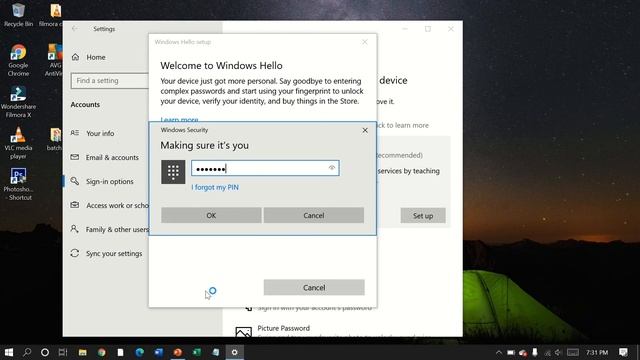Click the PIN keypad icon in Windows Security

pos(173,172)
